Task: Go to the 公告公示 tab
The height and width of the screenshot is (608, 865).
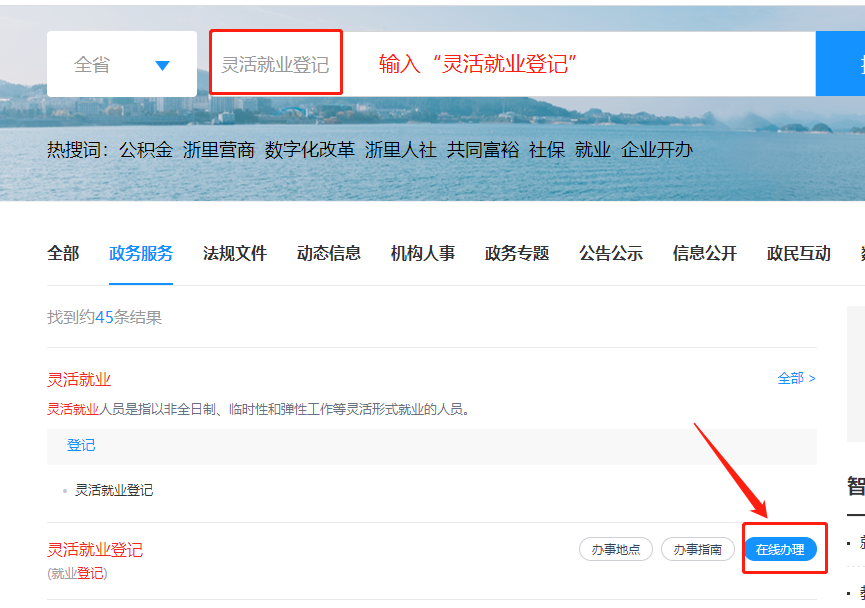Action: tap(611, 254)
